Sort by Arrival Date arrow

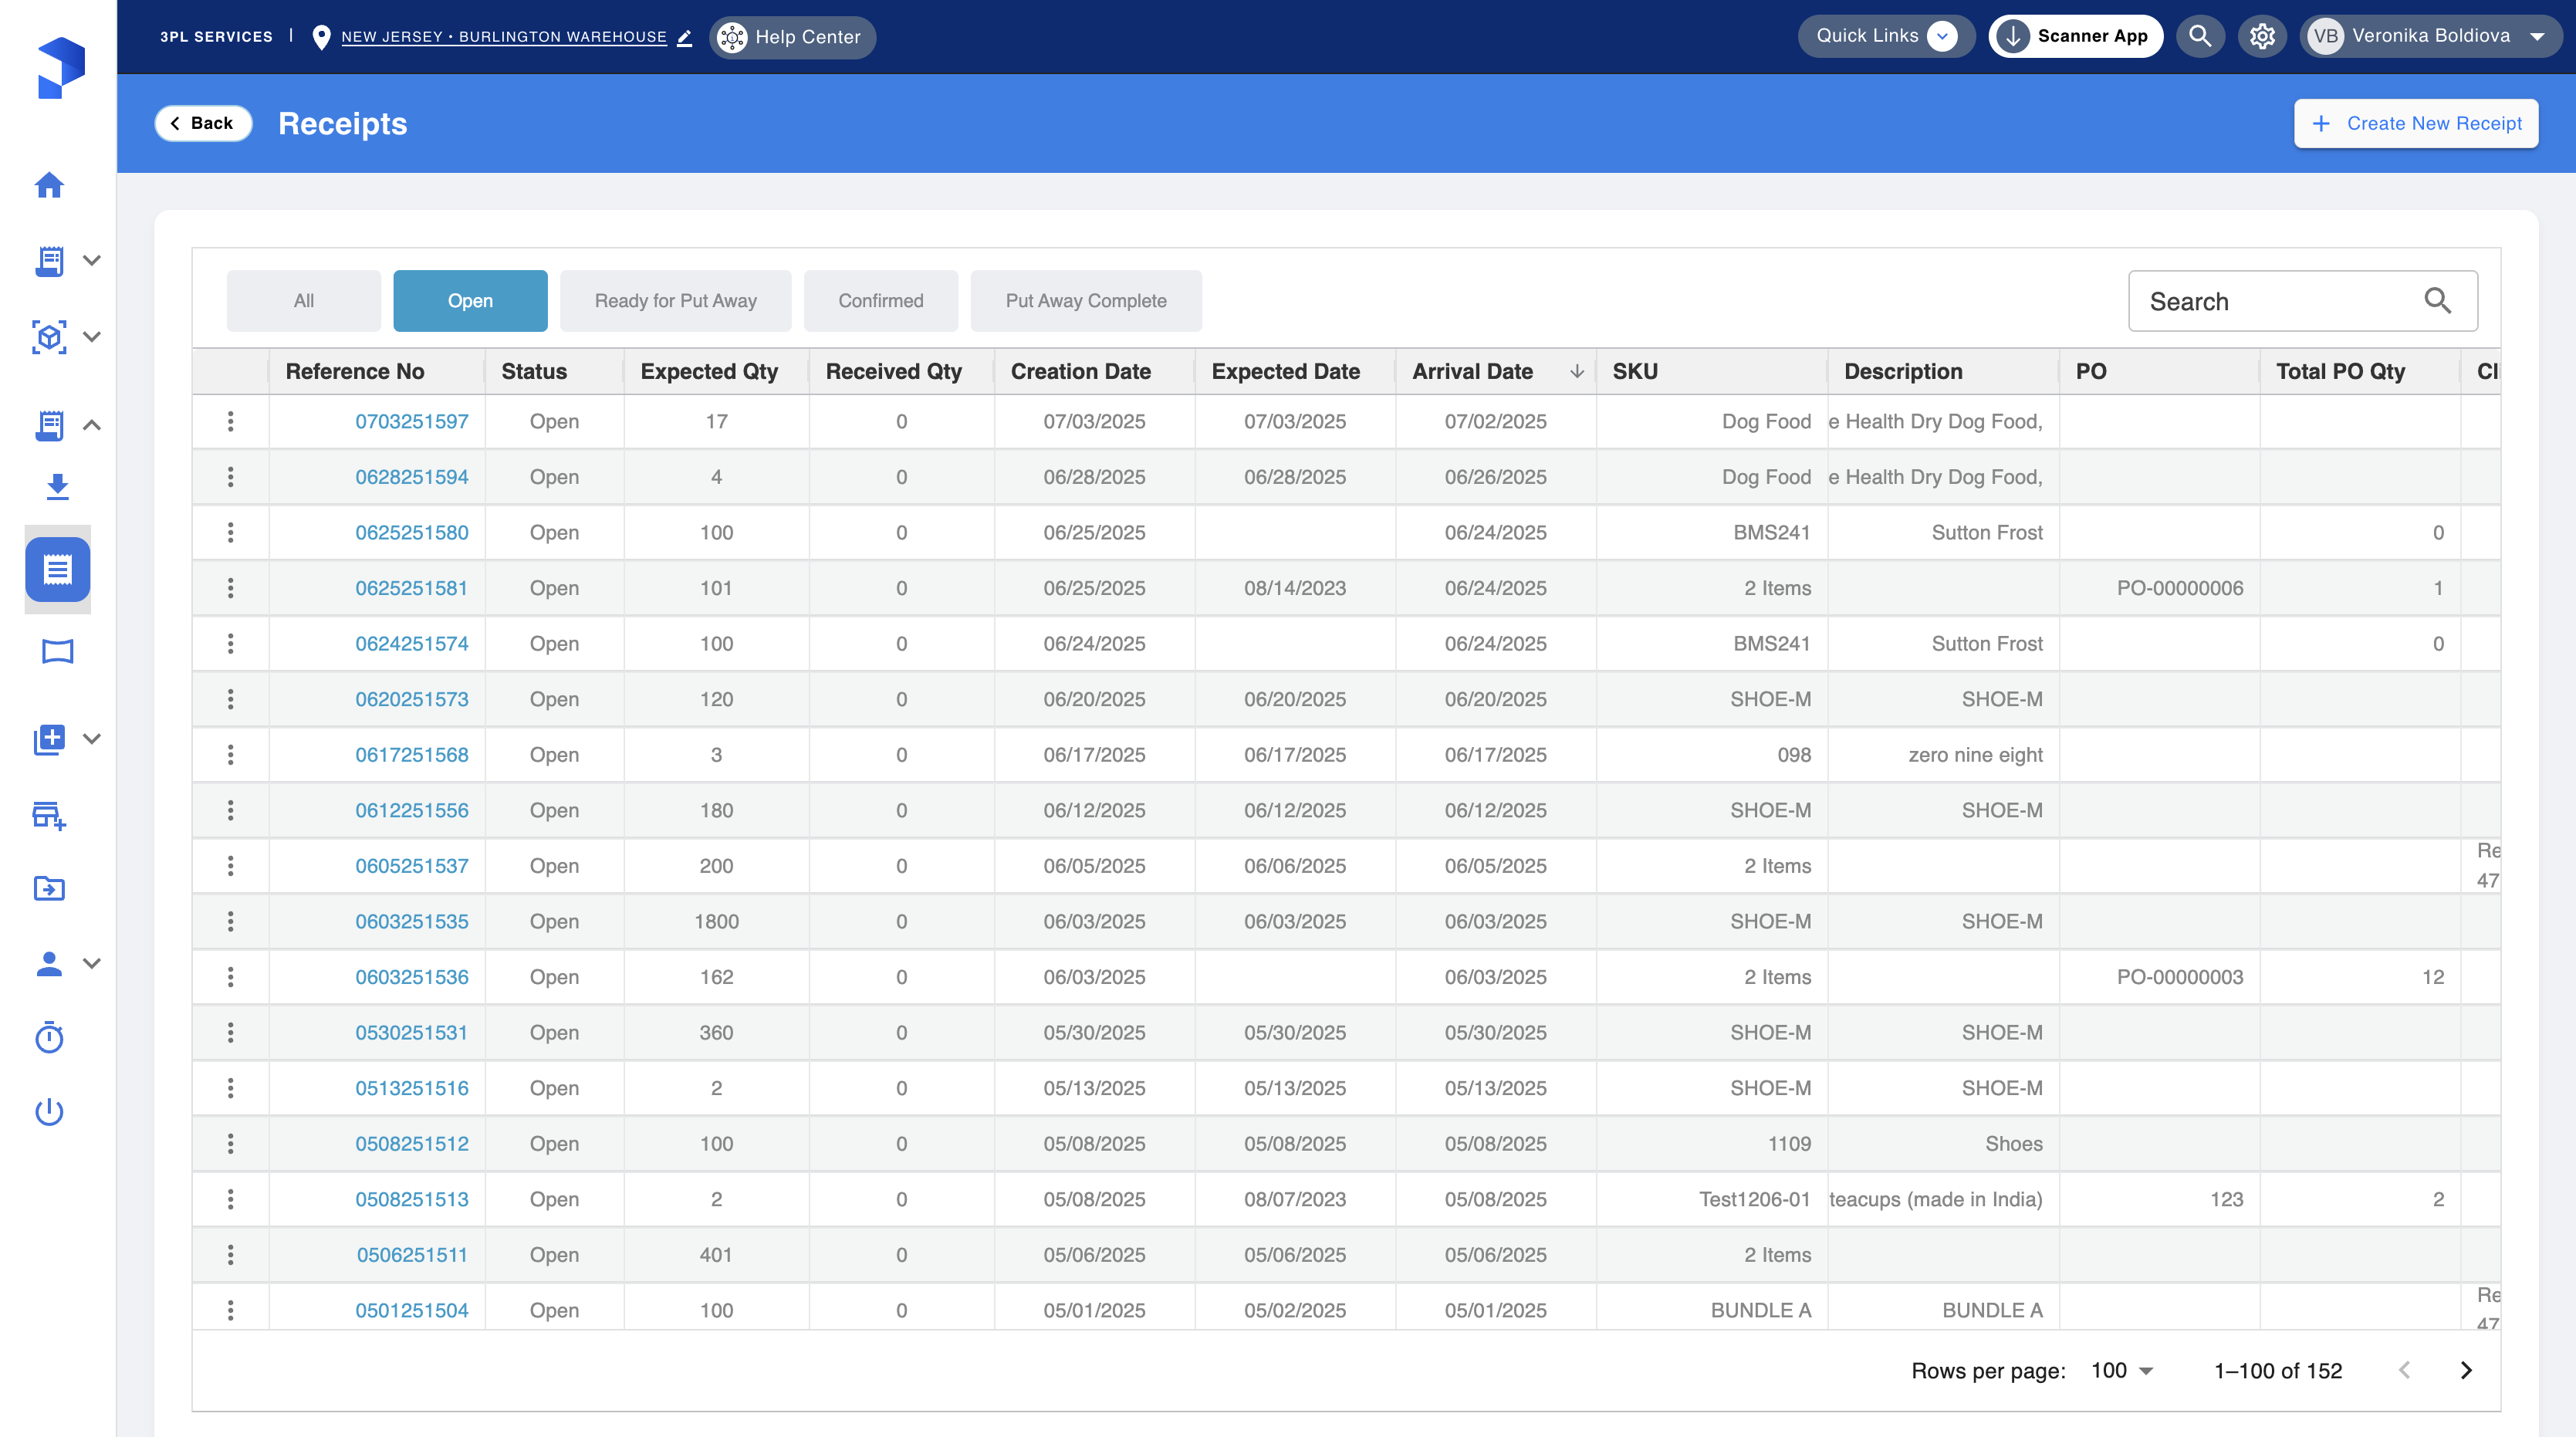(1577, 371)
